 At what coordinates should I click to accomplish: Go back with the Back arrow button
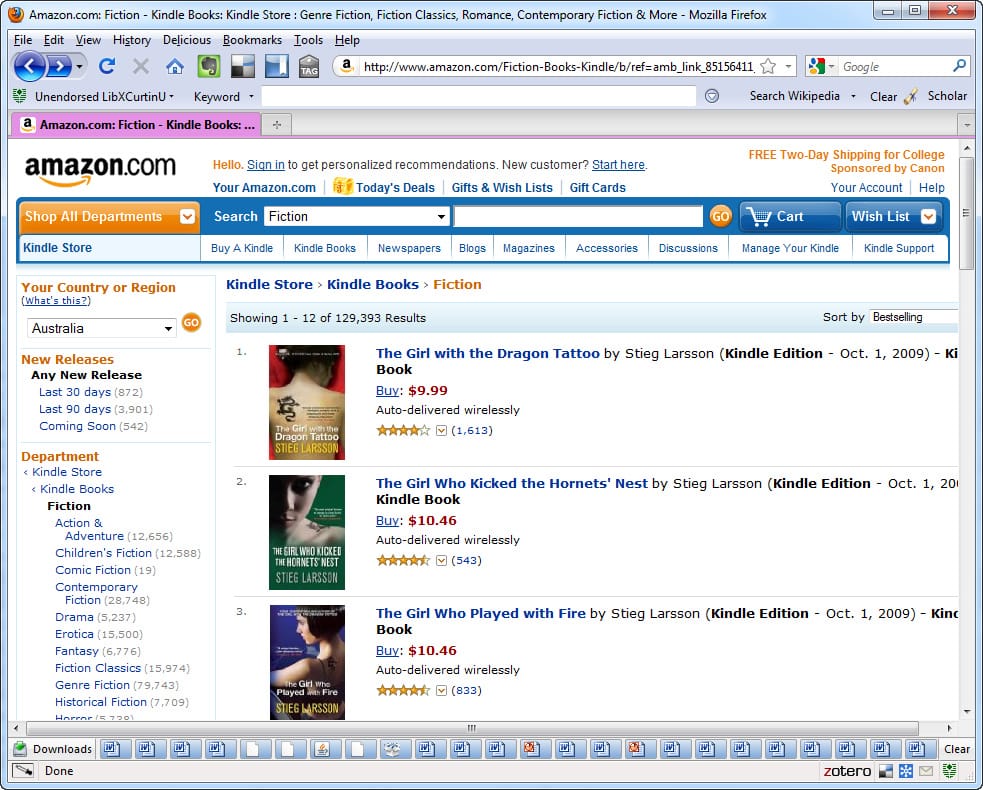coord(29,66)
